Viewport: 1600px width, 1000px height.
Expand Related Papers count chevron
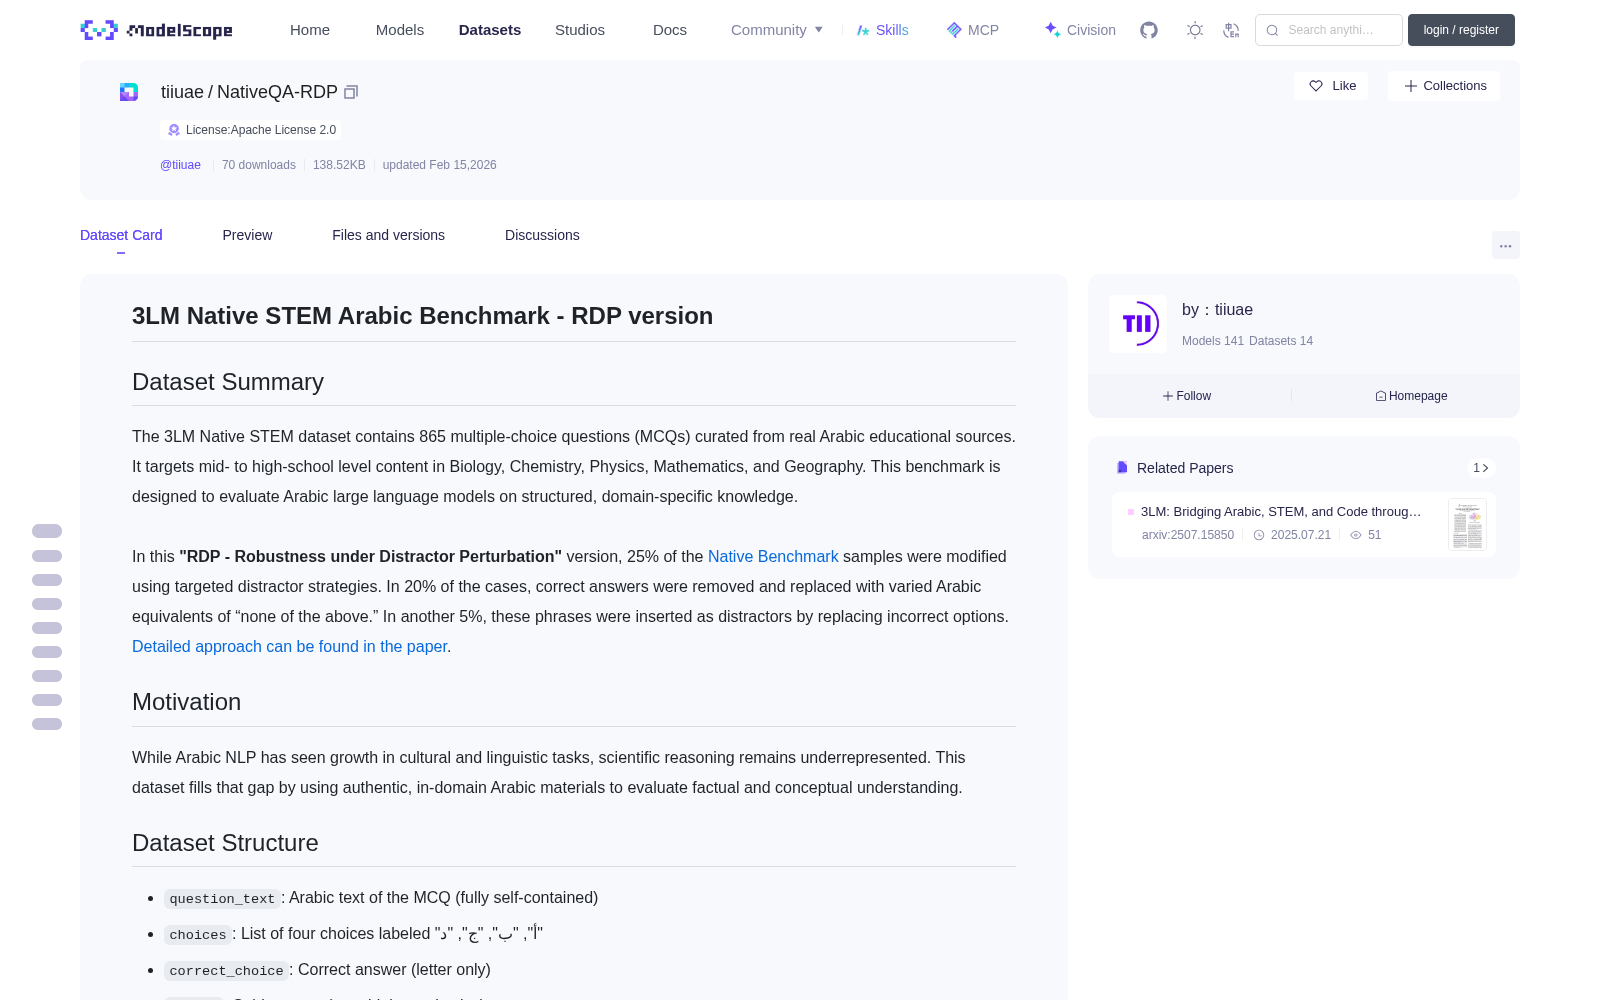1481,468
